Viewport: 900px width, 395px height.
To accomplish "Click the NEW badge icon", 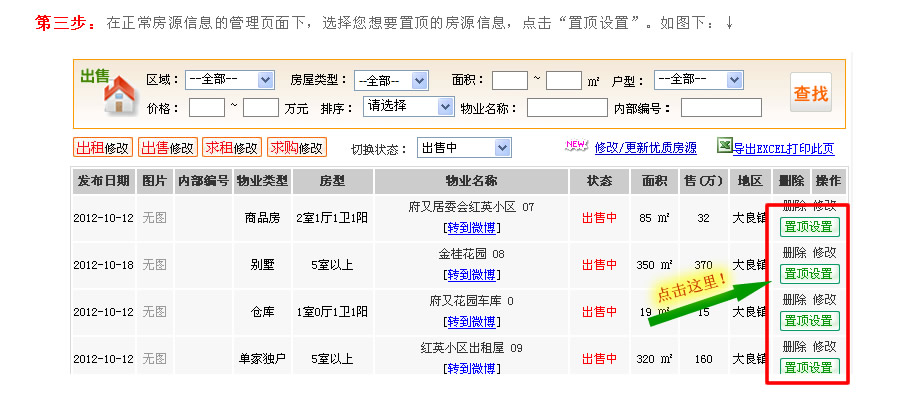I will point(577,146).
